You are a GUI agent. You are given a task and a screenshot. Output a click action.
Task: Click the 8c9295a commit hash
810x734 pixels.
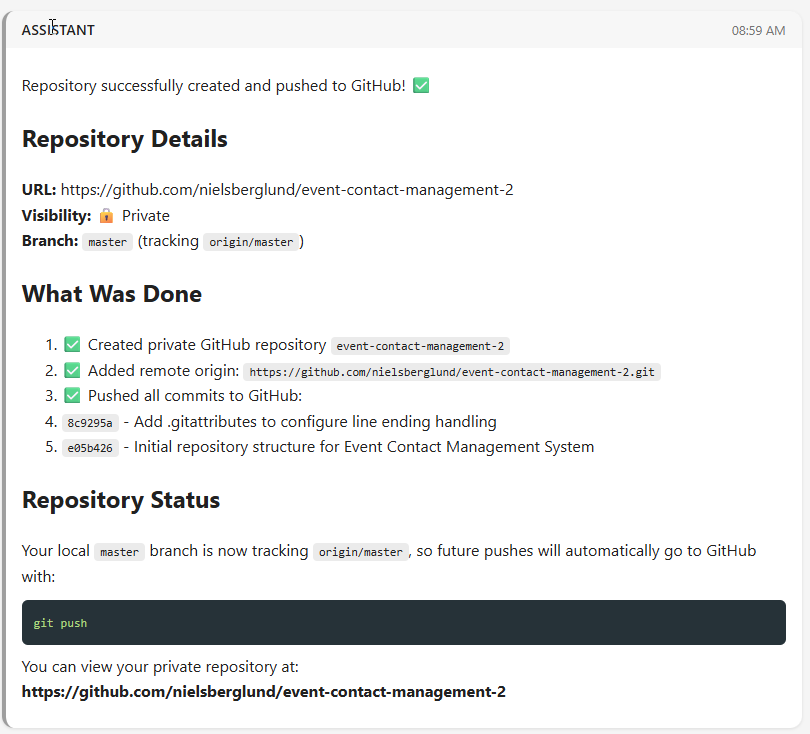tap(90, 422)
